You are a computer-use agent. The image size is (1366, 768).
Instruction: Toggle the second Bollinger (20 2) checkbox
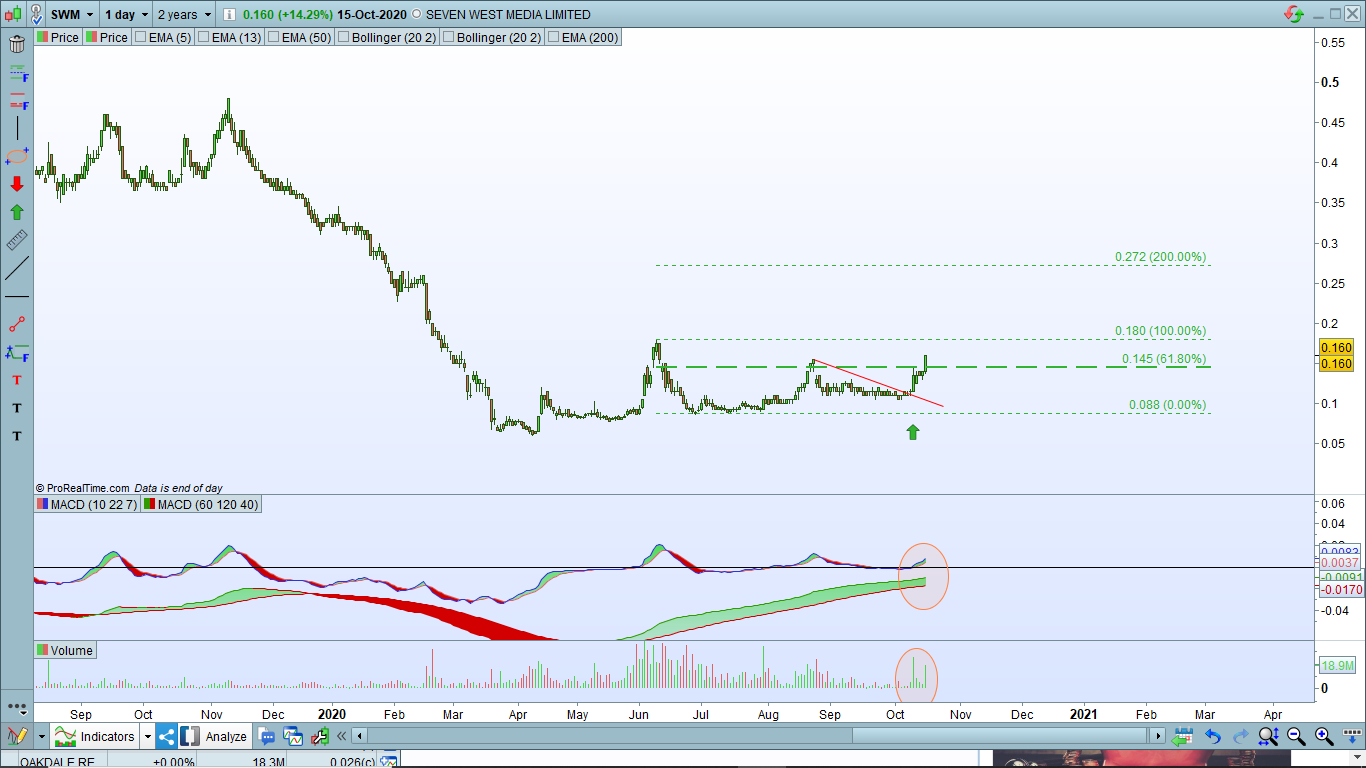(448, 37)
